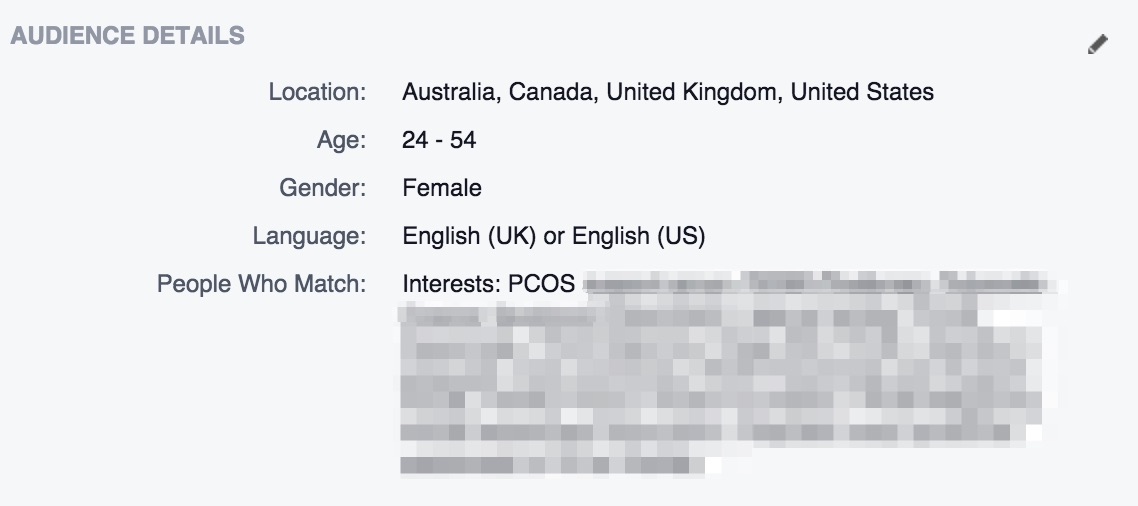Click Canada in the location list

click(x=553, y=92)
